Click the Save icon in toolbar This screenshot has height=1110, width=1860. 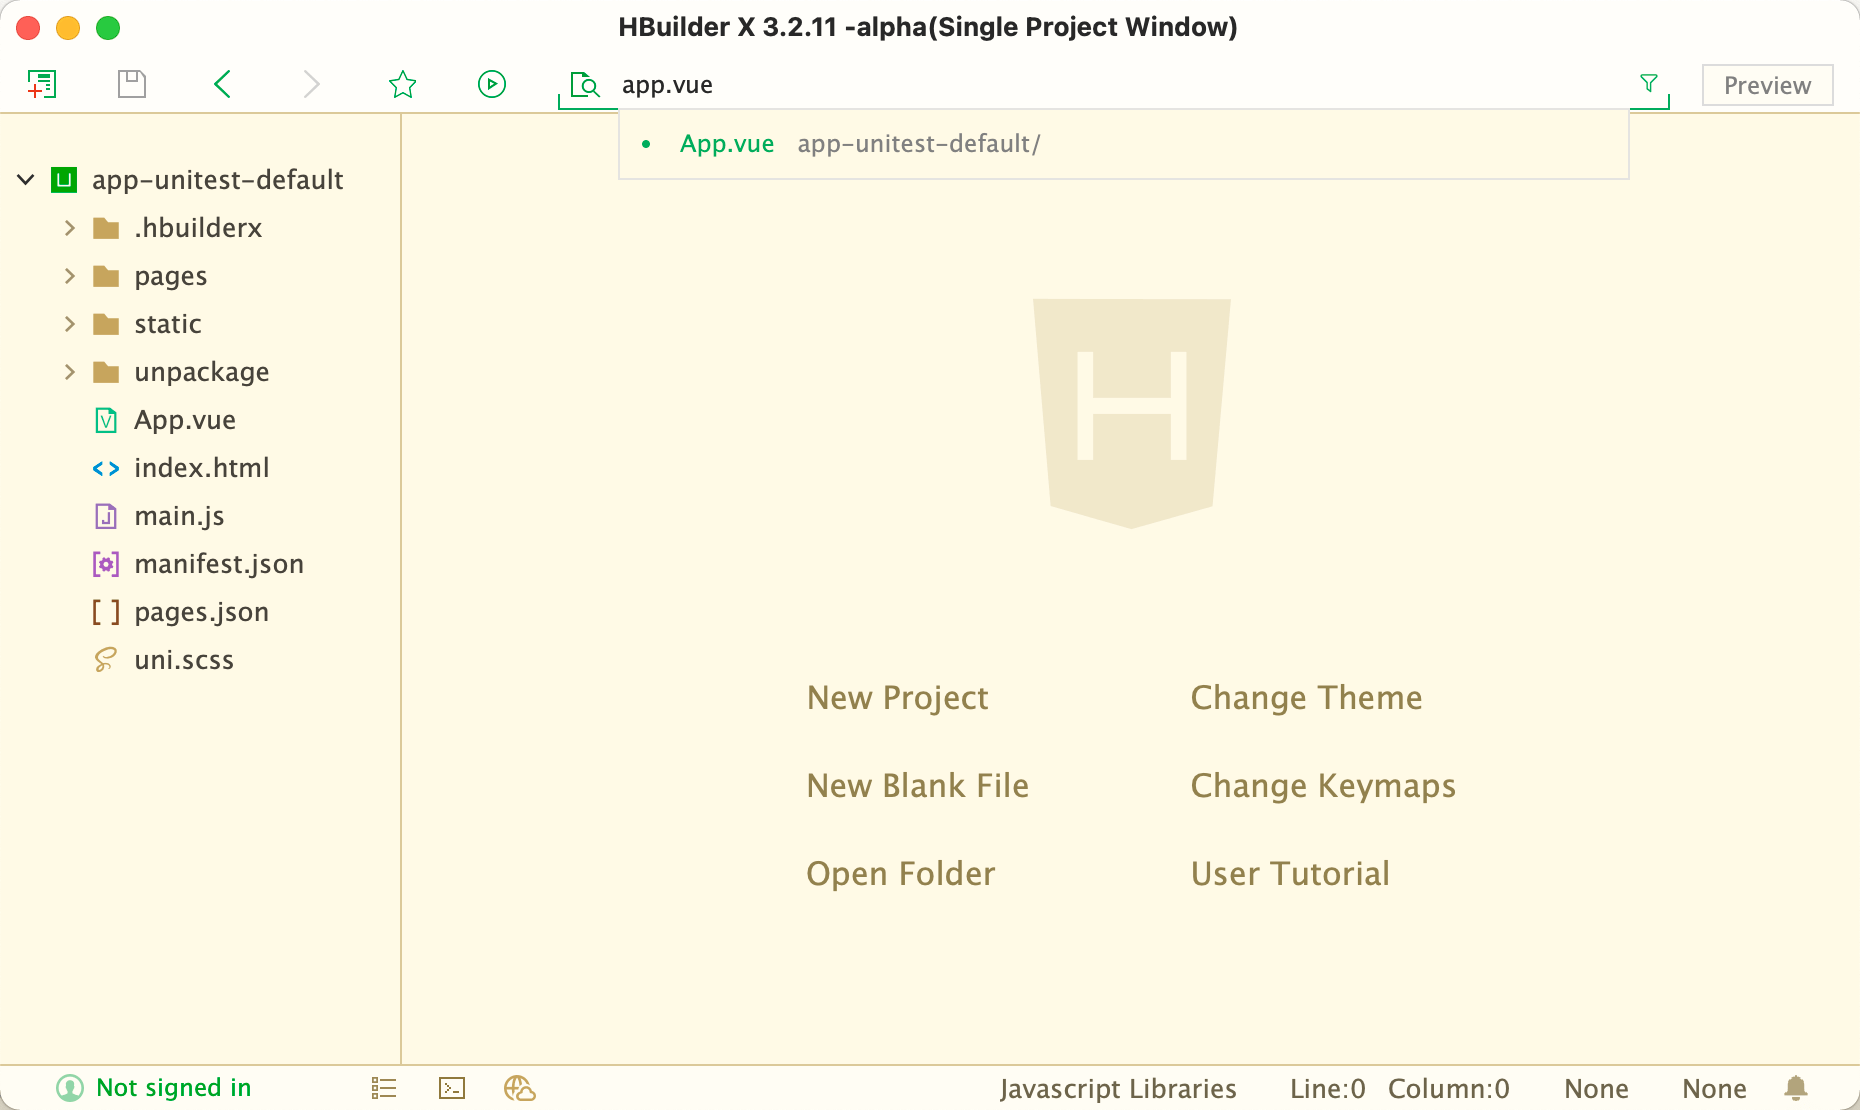tap(131, 84)
